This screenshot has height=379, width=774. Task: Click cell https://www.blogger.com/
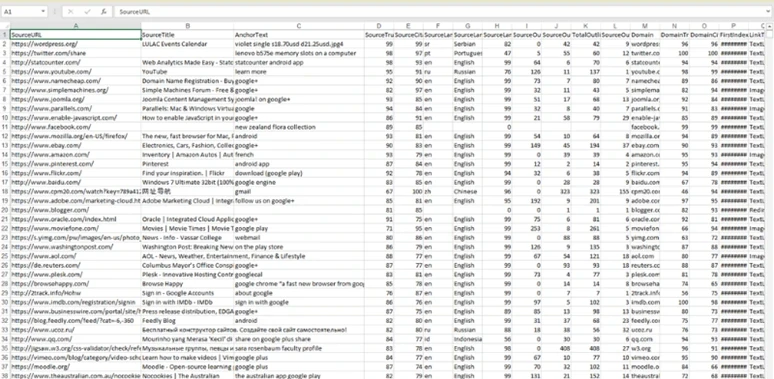(76, 210)
